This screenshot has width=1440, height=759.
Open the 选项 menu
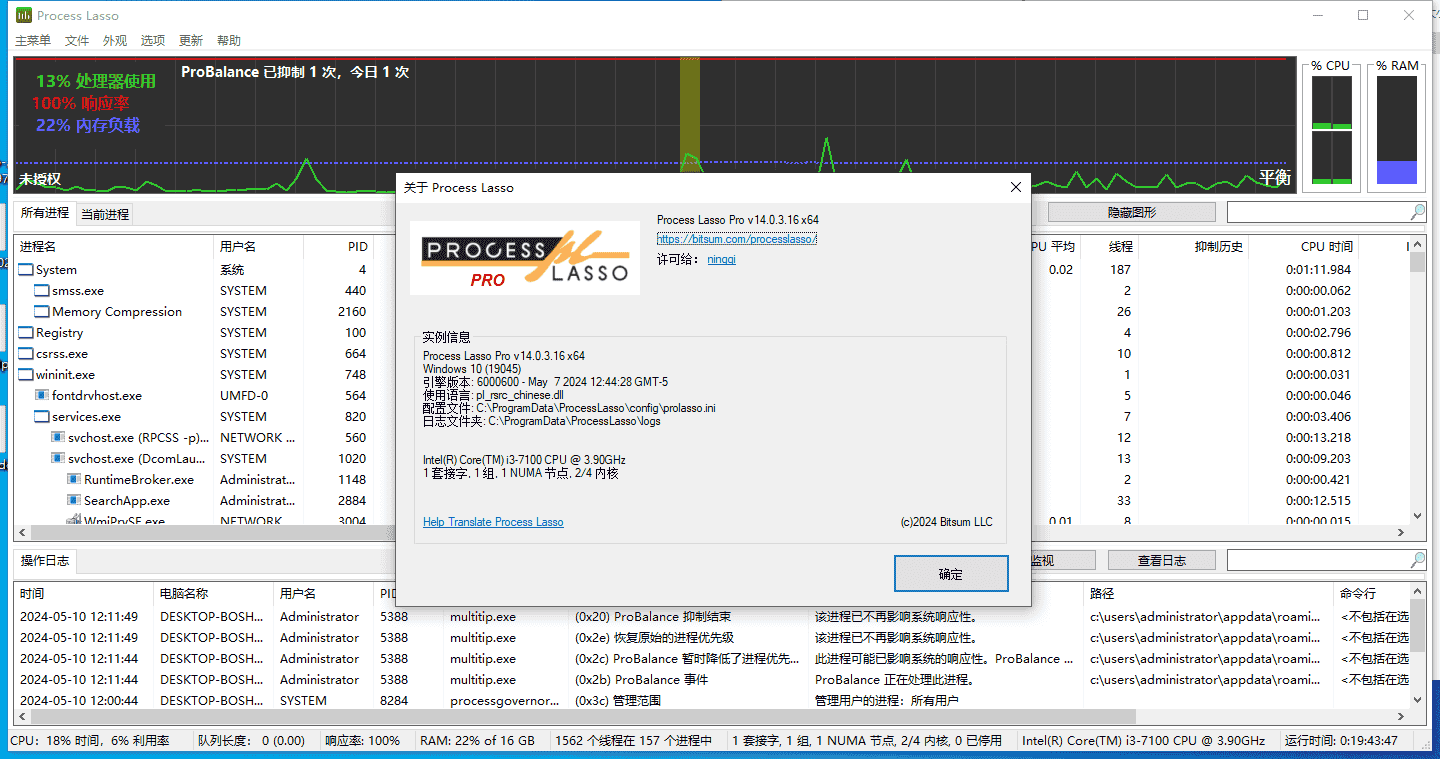[153, 41]
